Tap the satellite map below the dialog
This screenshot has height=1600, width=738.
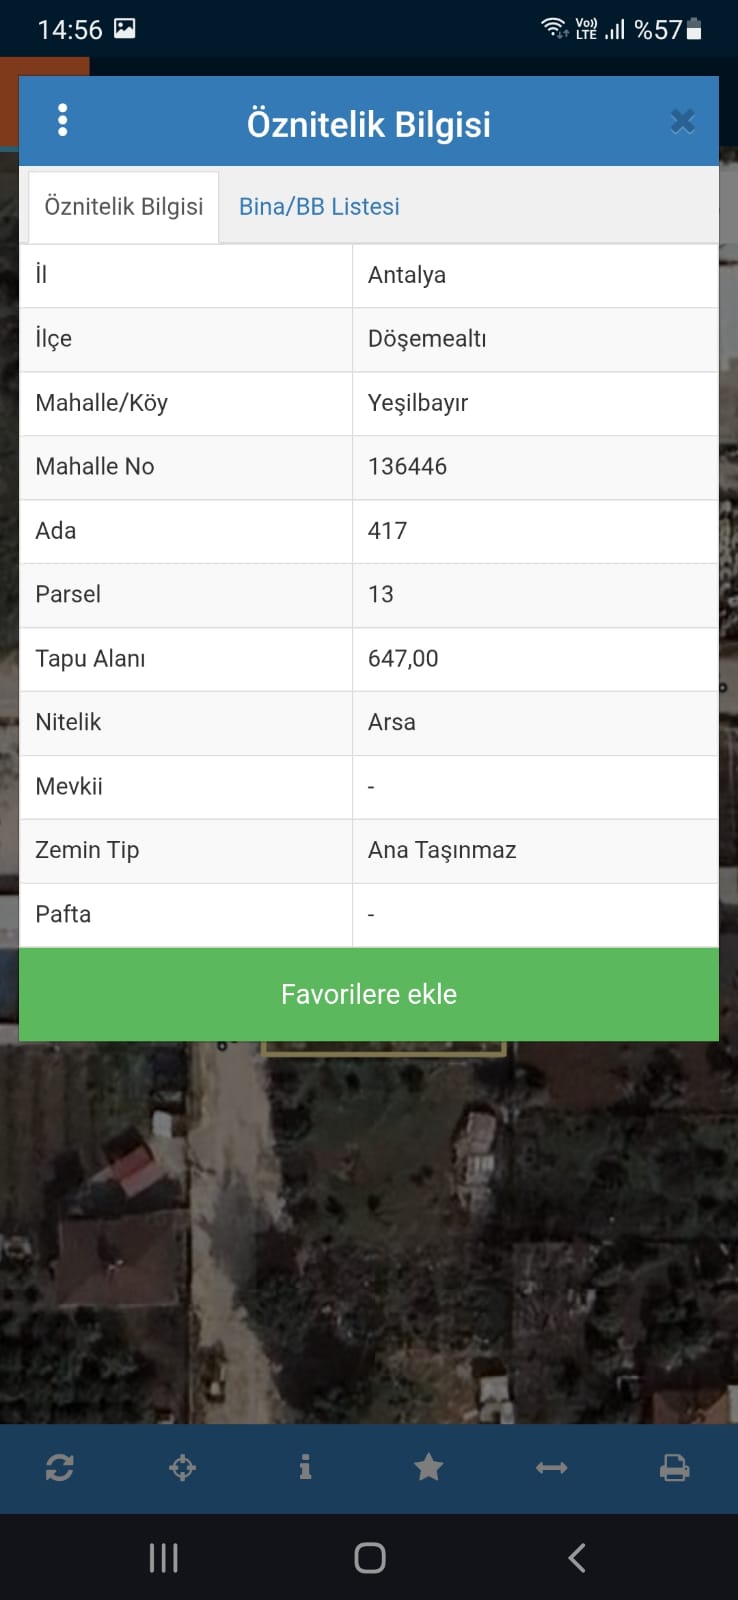pyautogui.click(x=369, y=1232)
